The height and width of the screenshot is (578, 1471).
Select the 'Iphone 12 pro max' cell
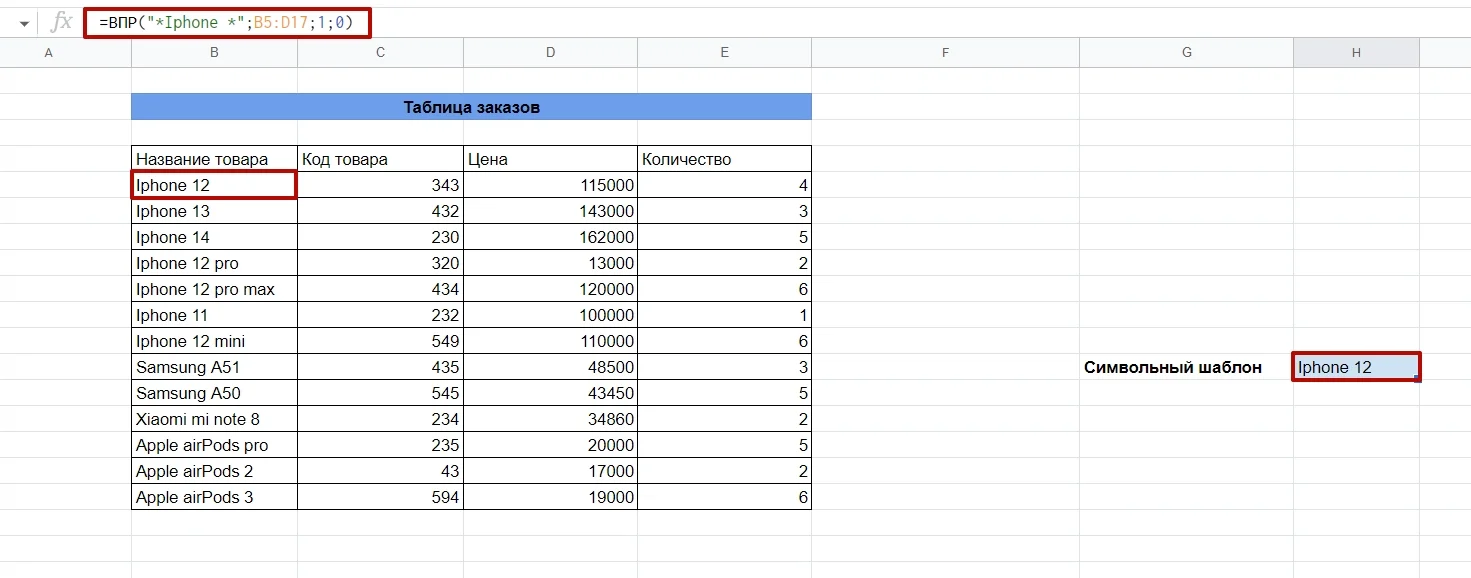(214, 289)
